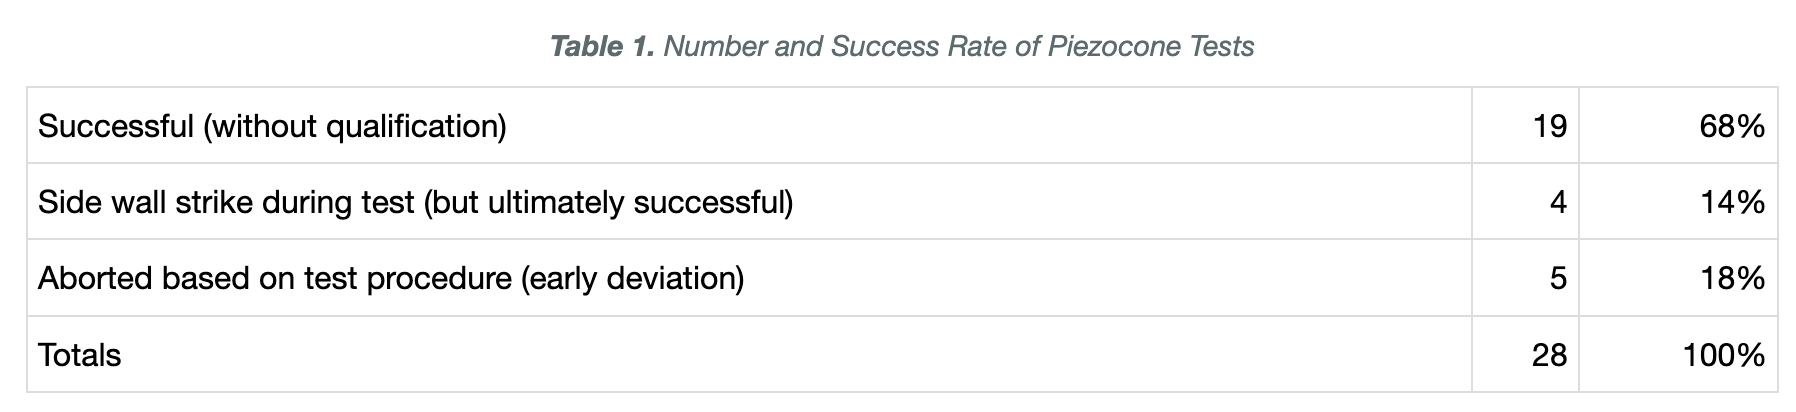The width and height of the screenshot is (1796, 412).
Task: Click the 68% percentage cell
Action: [1678, 126]
